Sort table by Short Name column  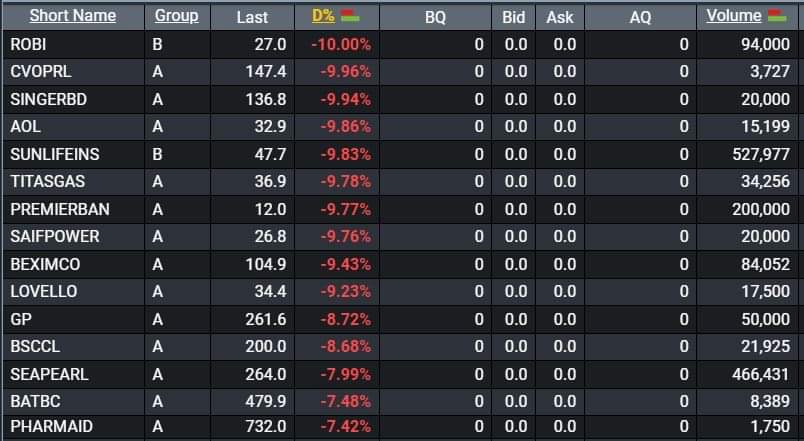click(x=72, y=16)
